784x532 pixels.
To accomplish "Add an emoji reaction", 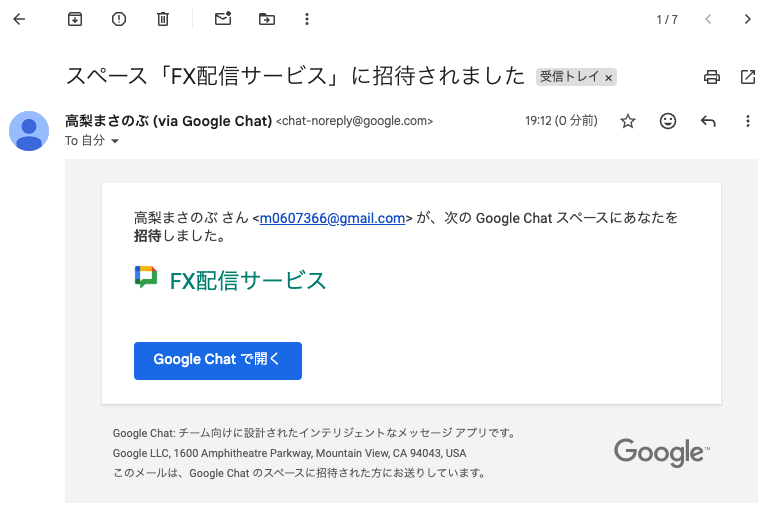I will (668, 121).
